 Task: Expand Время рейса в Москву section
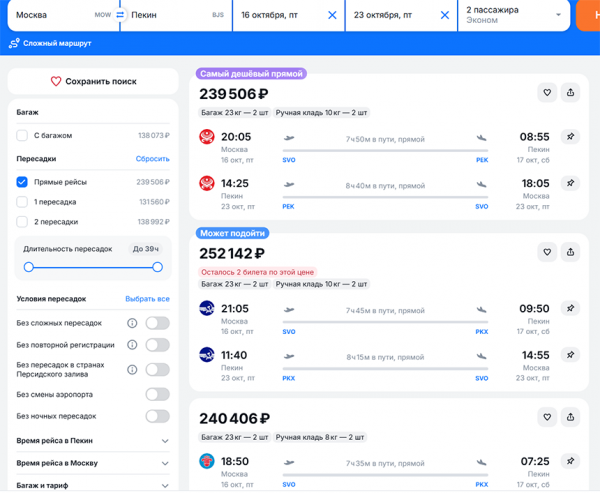pos(93,463)
